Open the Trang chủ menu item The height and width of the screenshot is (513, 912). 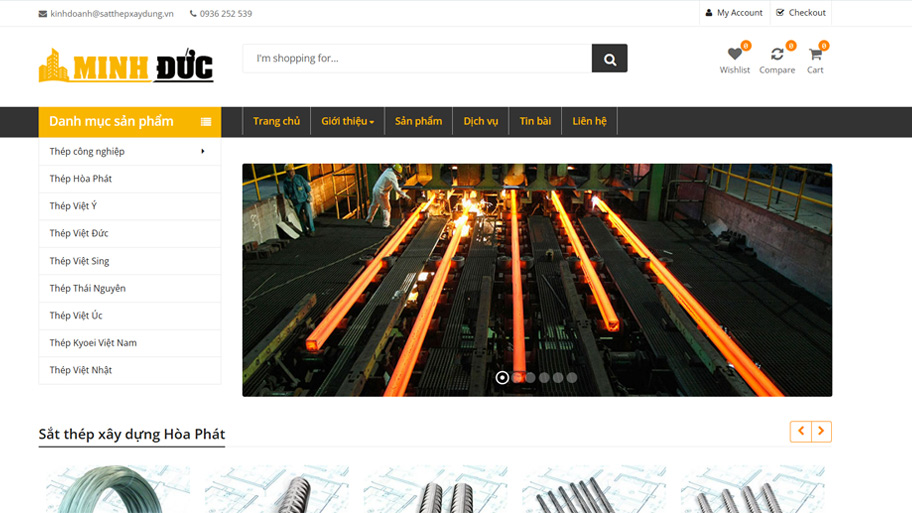pyautogui.click(x=276, y=121)
